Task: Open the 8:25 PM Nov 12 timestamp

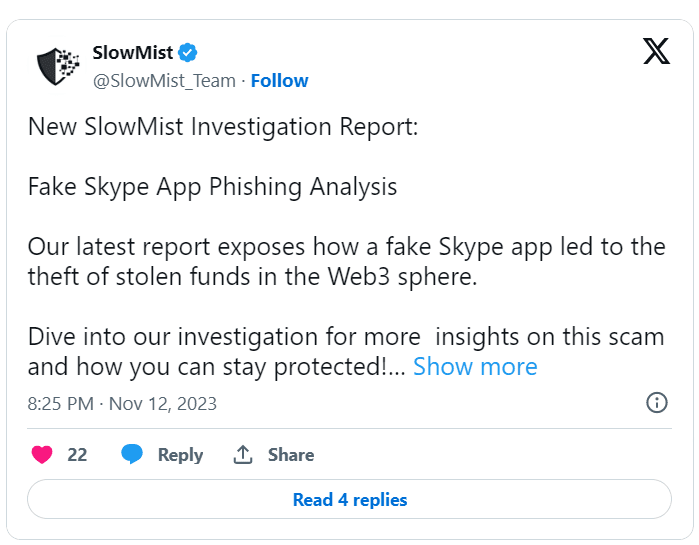Action: click(122, 404)
